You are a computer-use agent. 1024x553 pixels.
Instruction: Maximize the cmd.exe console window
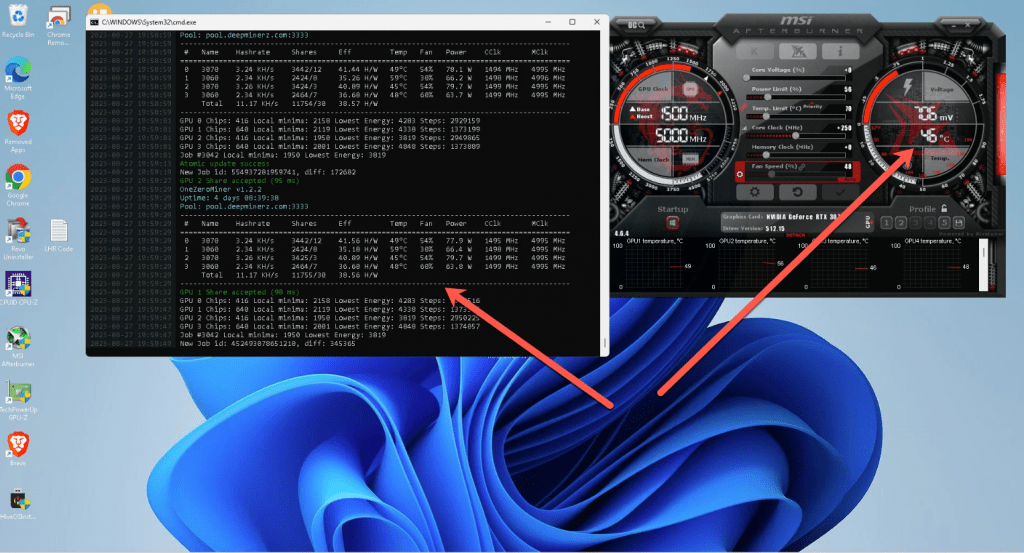572,21
